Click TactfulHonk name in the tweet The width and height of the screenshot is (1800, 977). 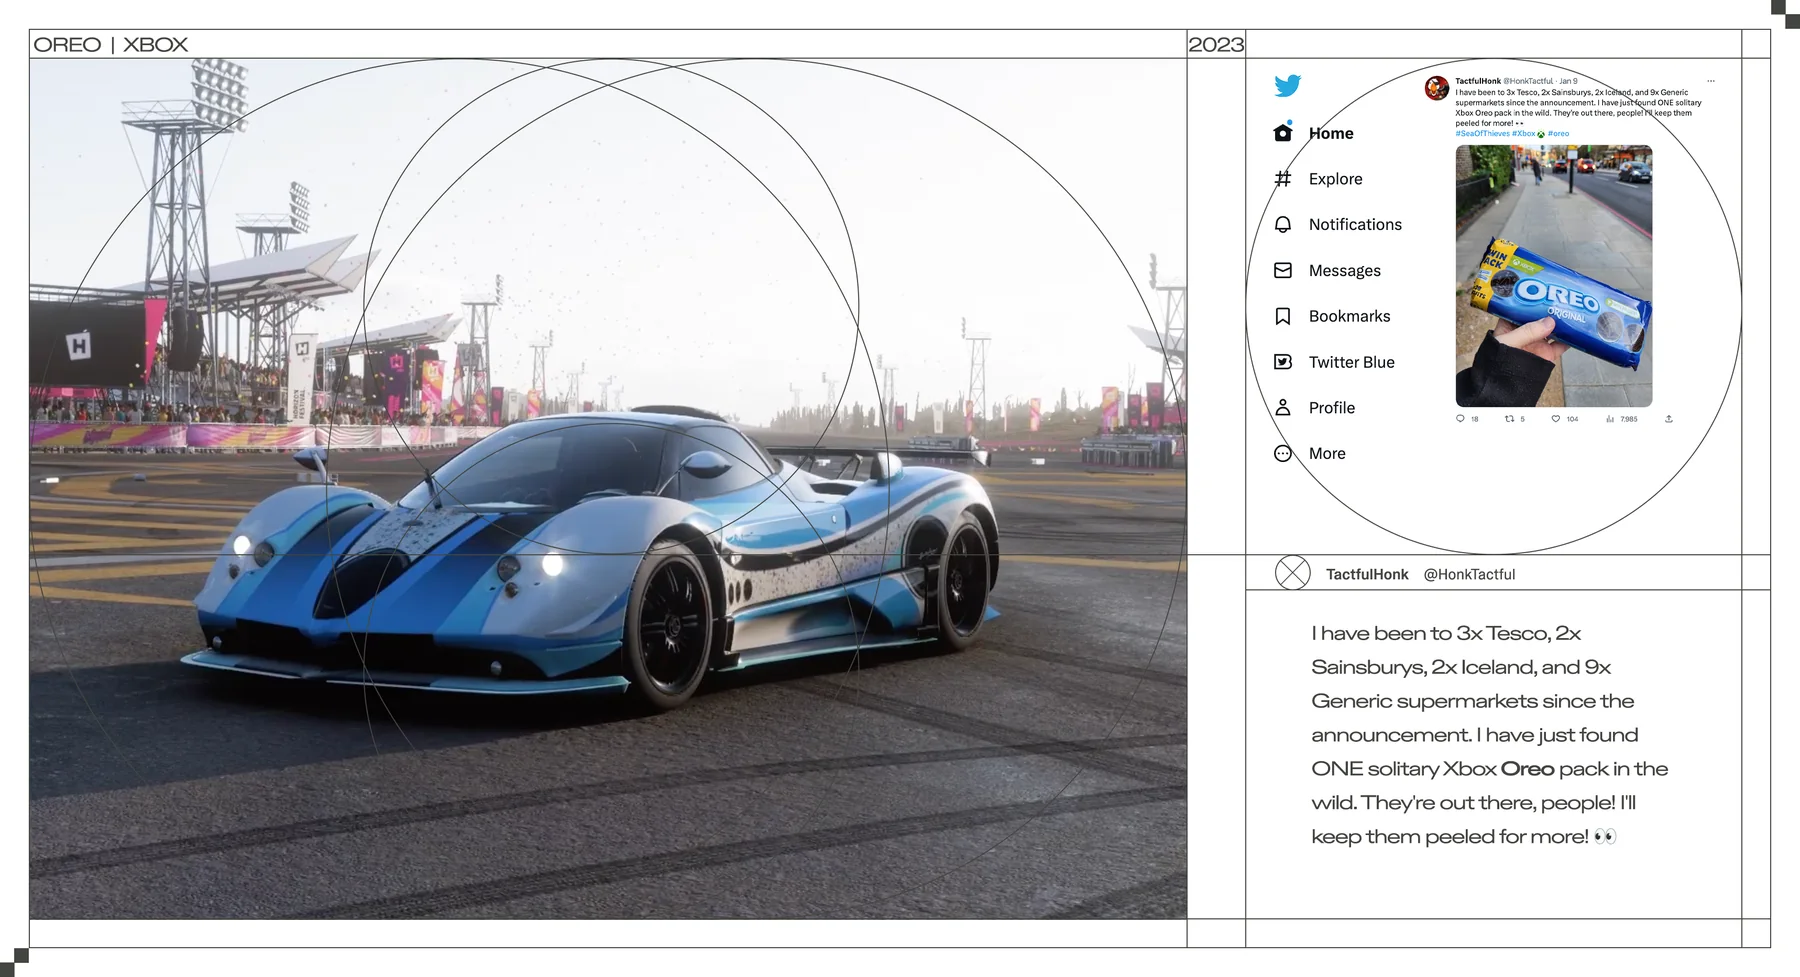[1478, 81]
